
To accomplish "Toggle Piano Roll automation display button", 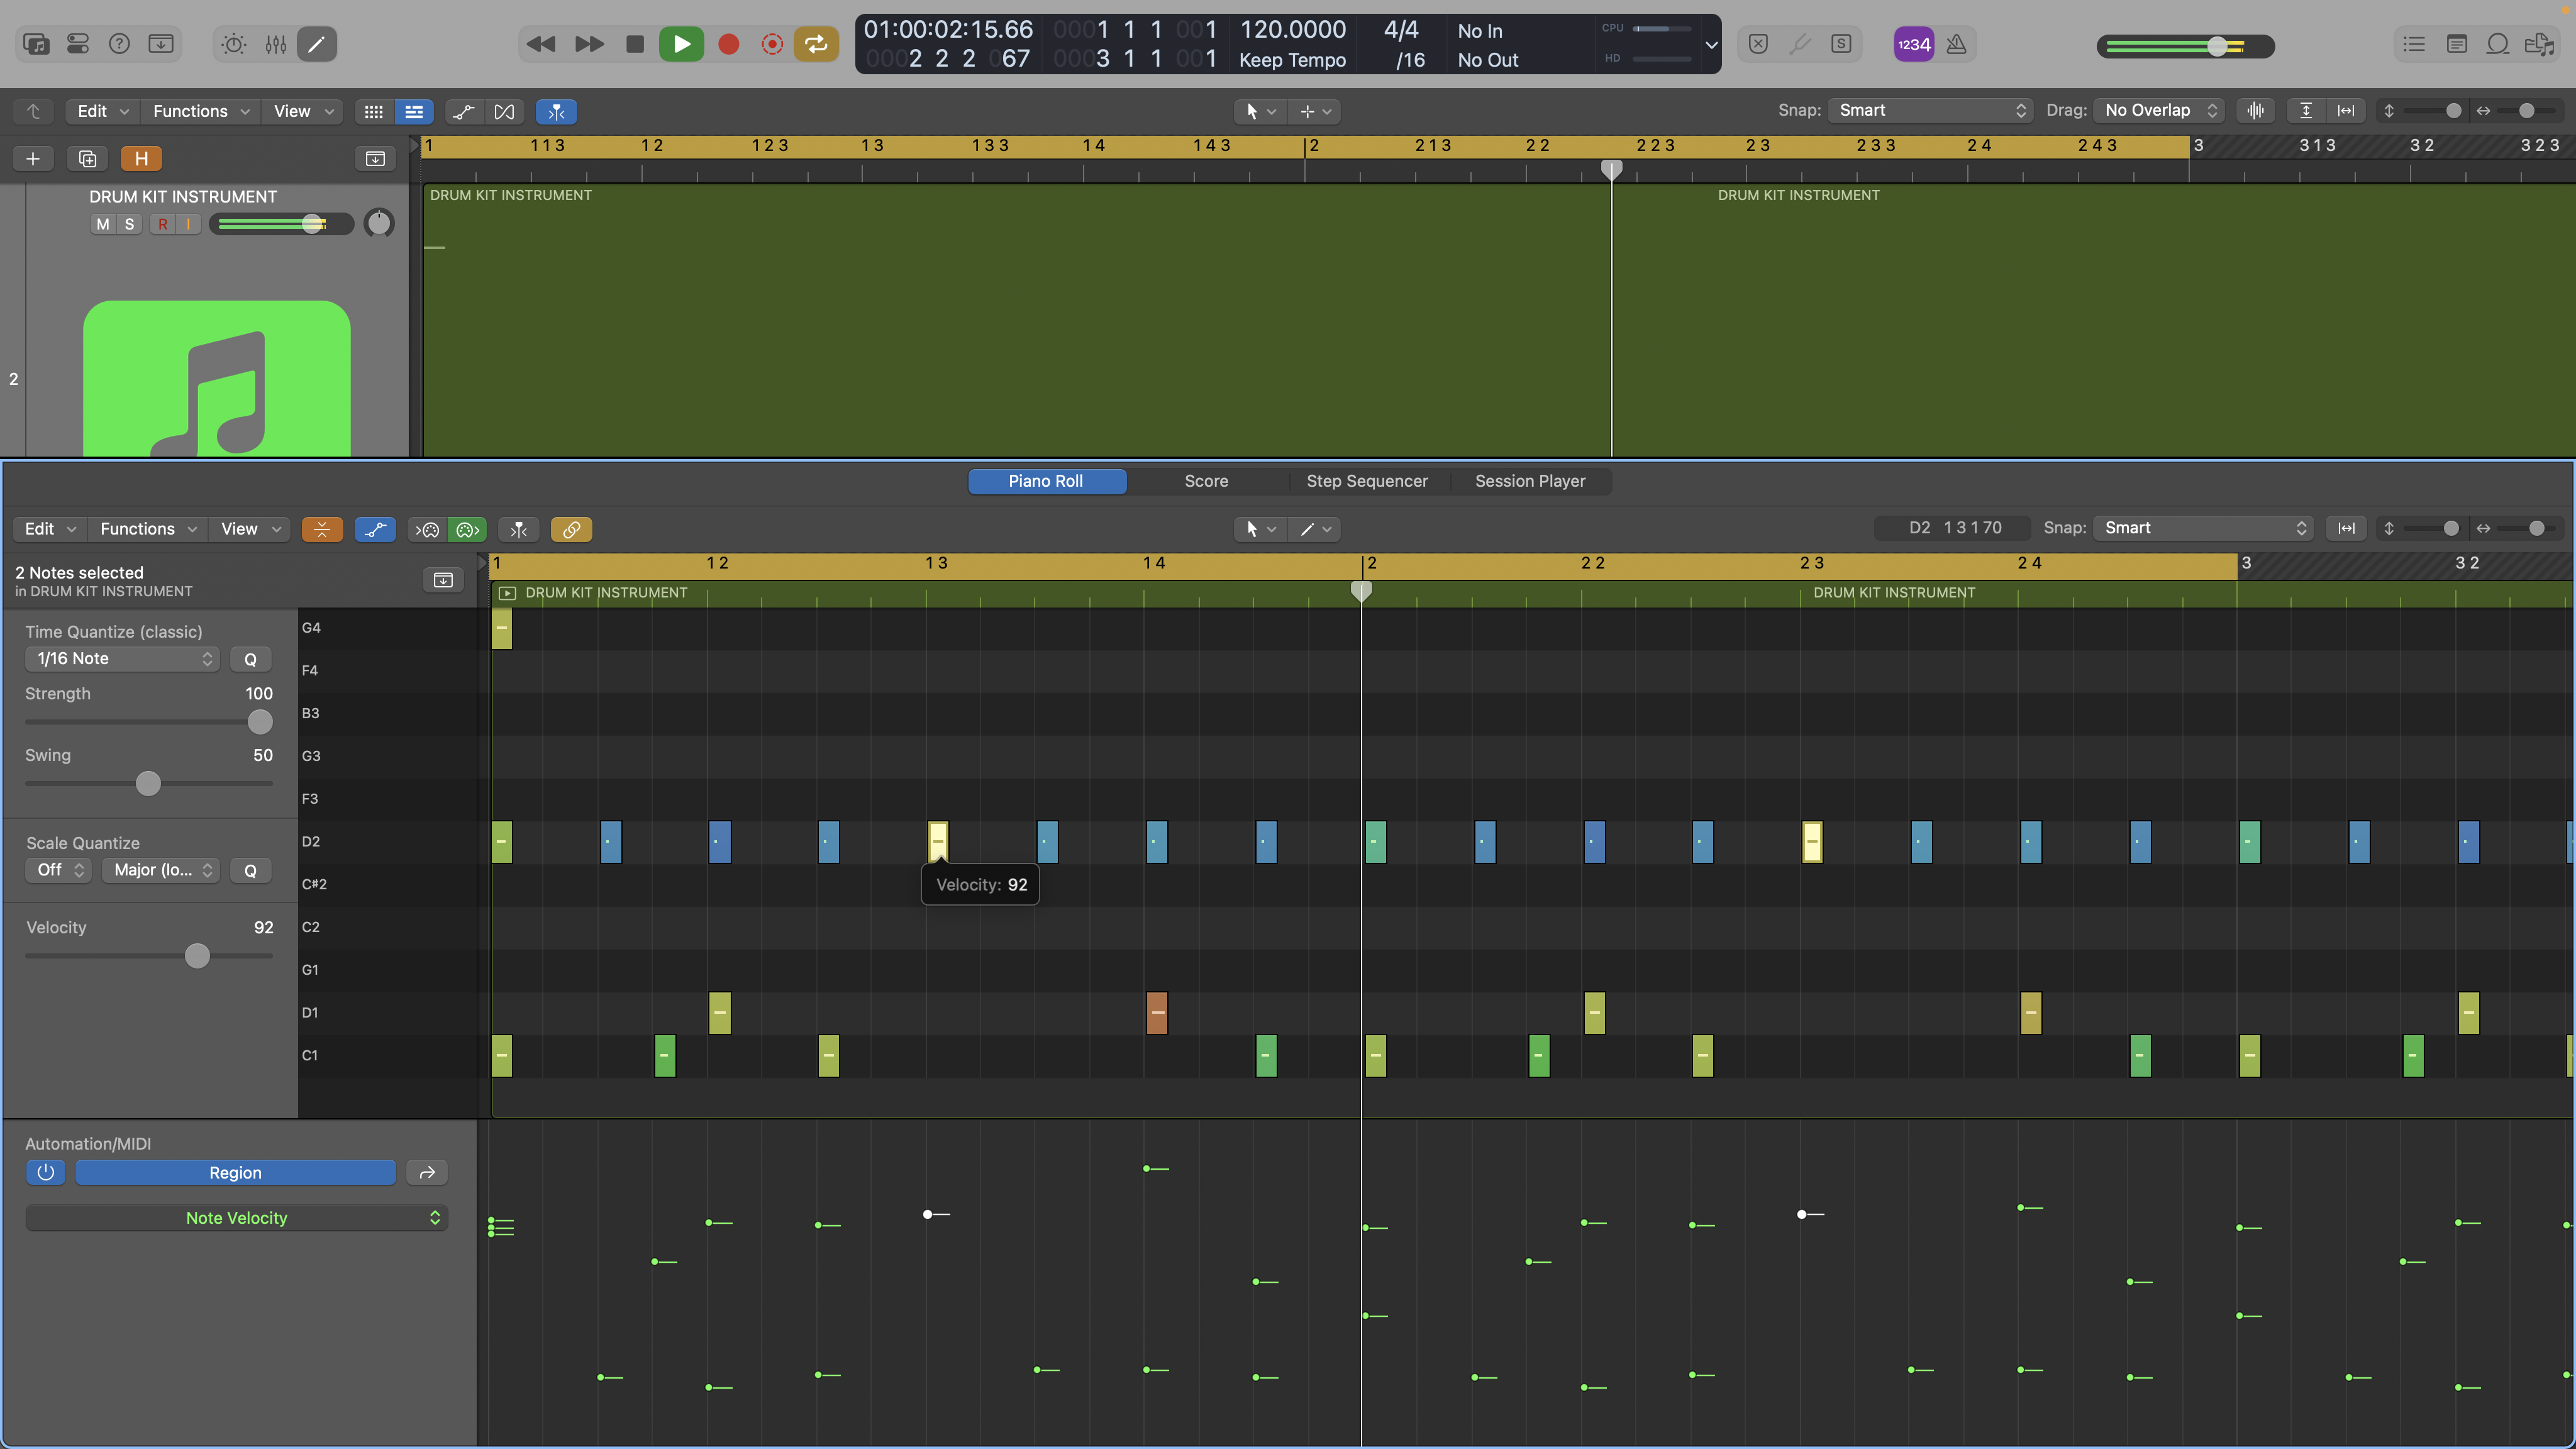I will pos(375,529).
